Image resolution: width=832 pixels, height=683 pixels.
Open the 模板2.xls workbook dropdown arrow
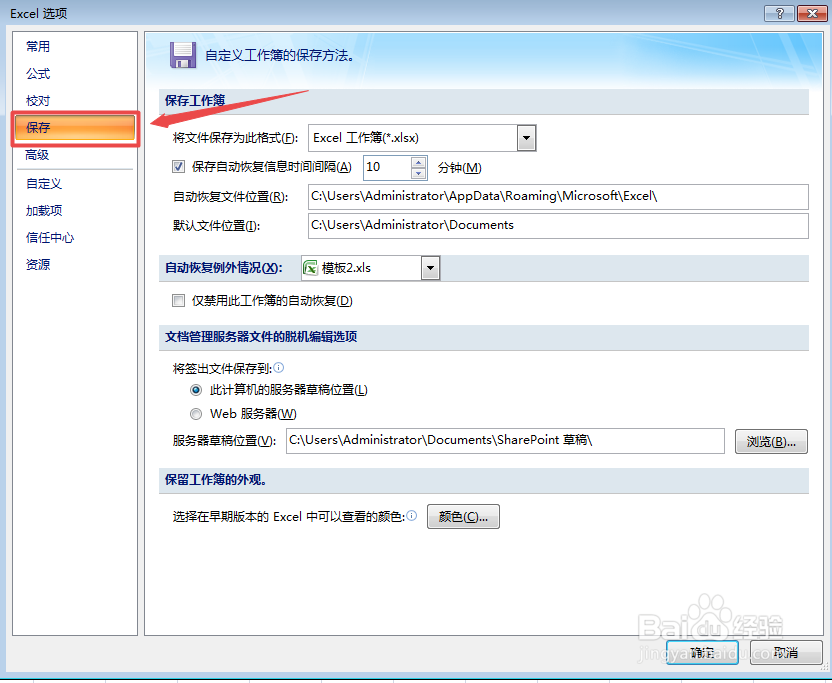430,268
